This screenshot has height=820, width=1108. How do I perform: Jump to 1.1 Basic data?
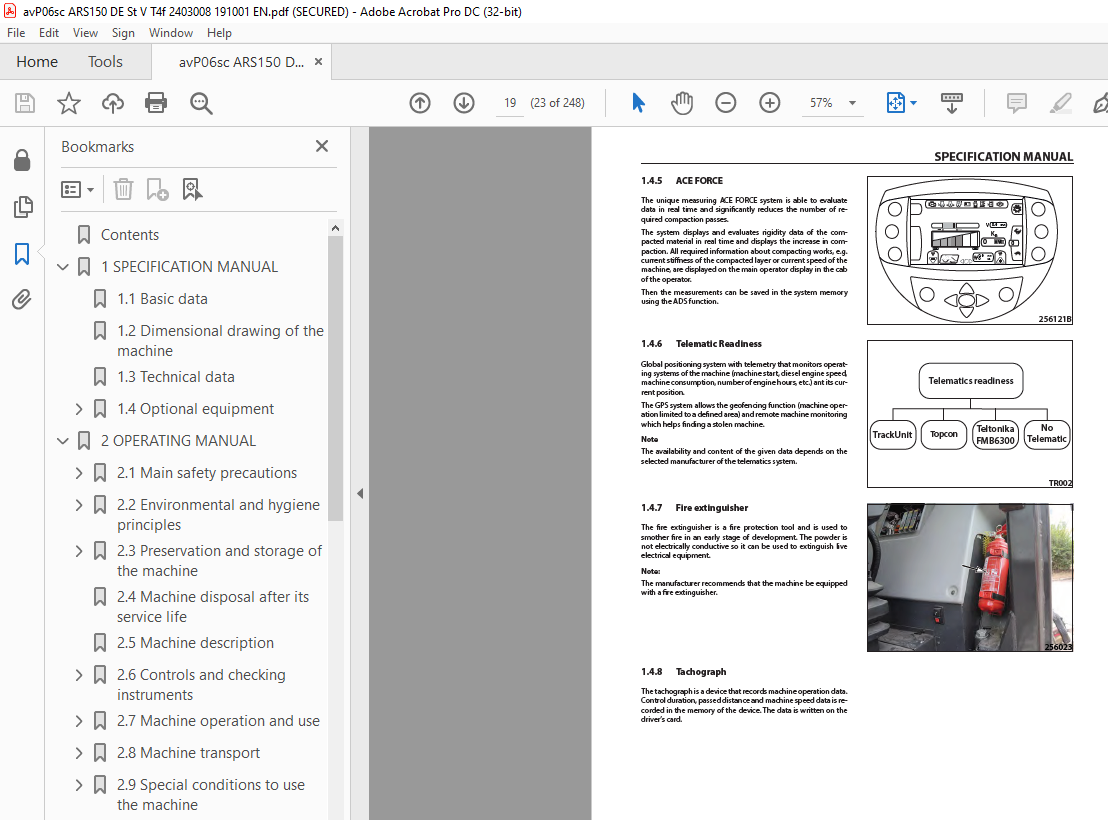162,299
